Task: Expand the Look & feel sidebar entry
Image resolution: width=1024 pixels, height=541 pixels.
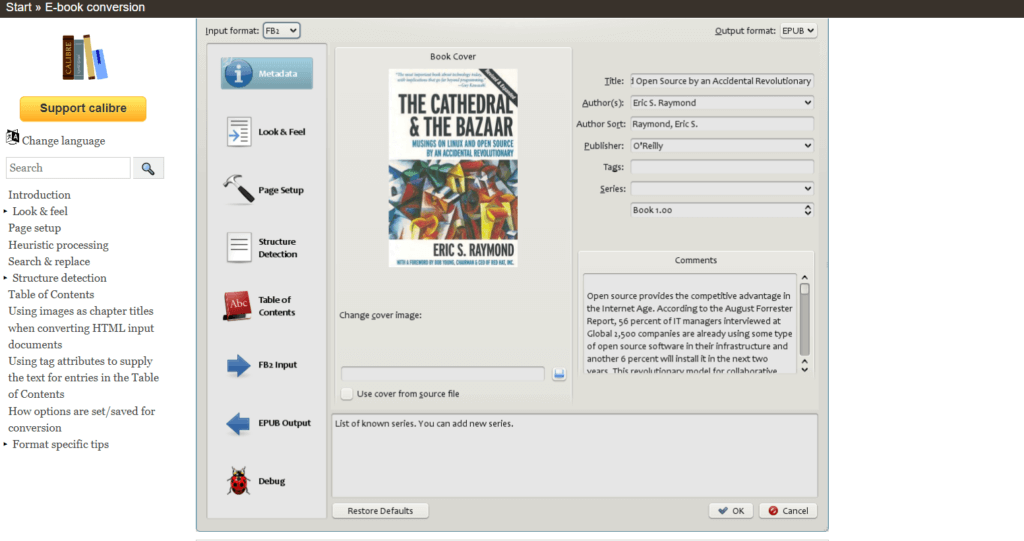Action: (6, 212)
